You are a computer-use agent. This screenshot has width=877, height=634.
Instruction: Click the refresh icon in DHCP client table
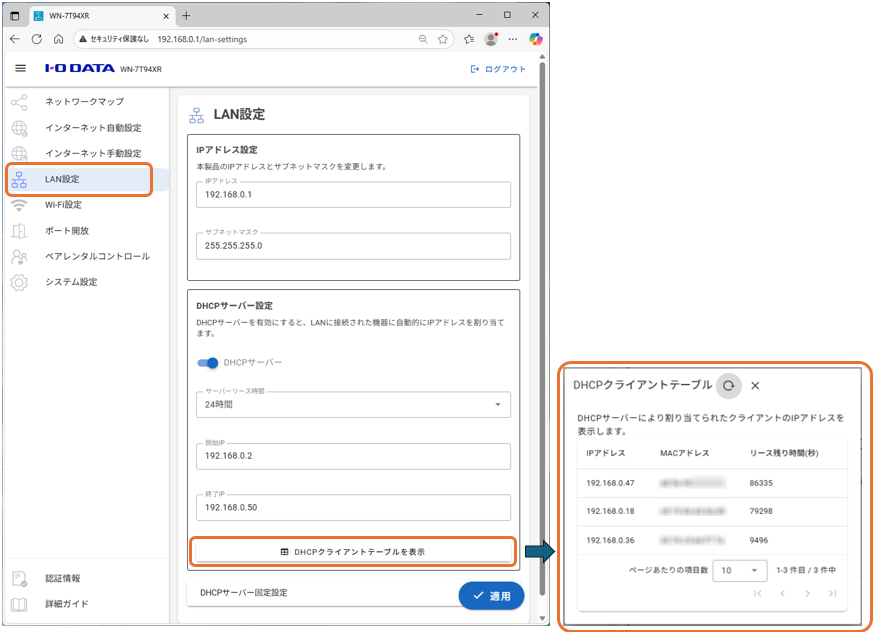click(729, 385)
